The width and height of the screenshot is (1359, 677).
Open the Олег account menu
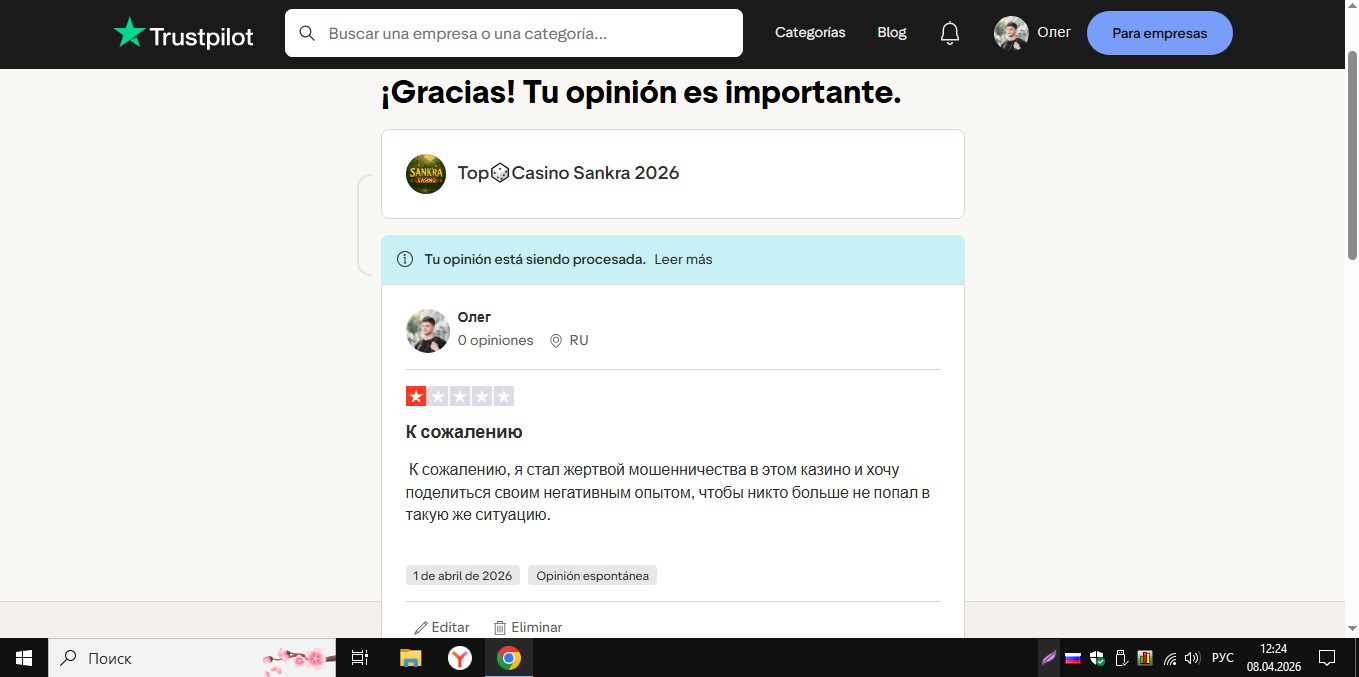click(x=1054, y=32)
